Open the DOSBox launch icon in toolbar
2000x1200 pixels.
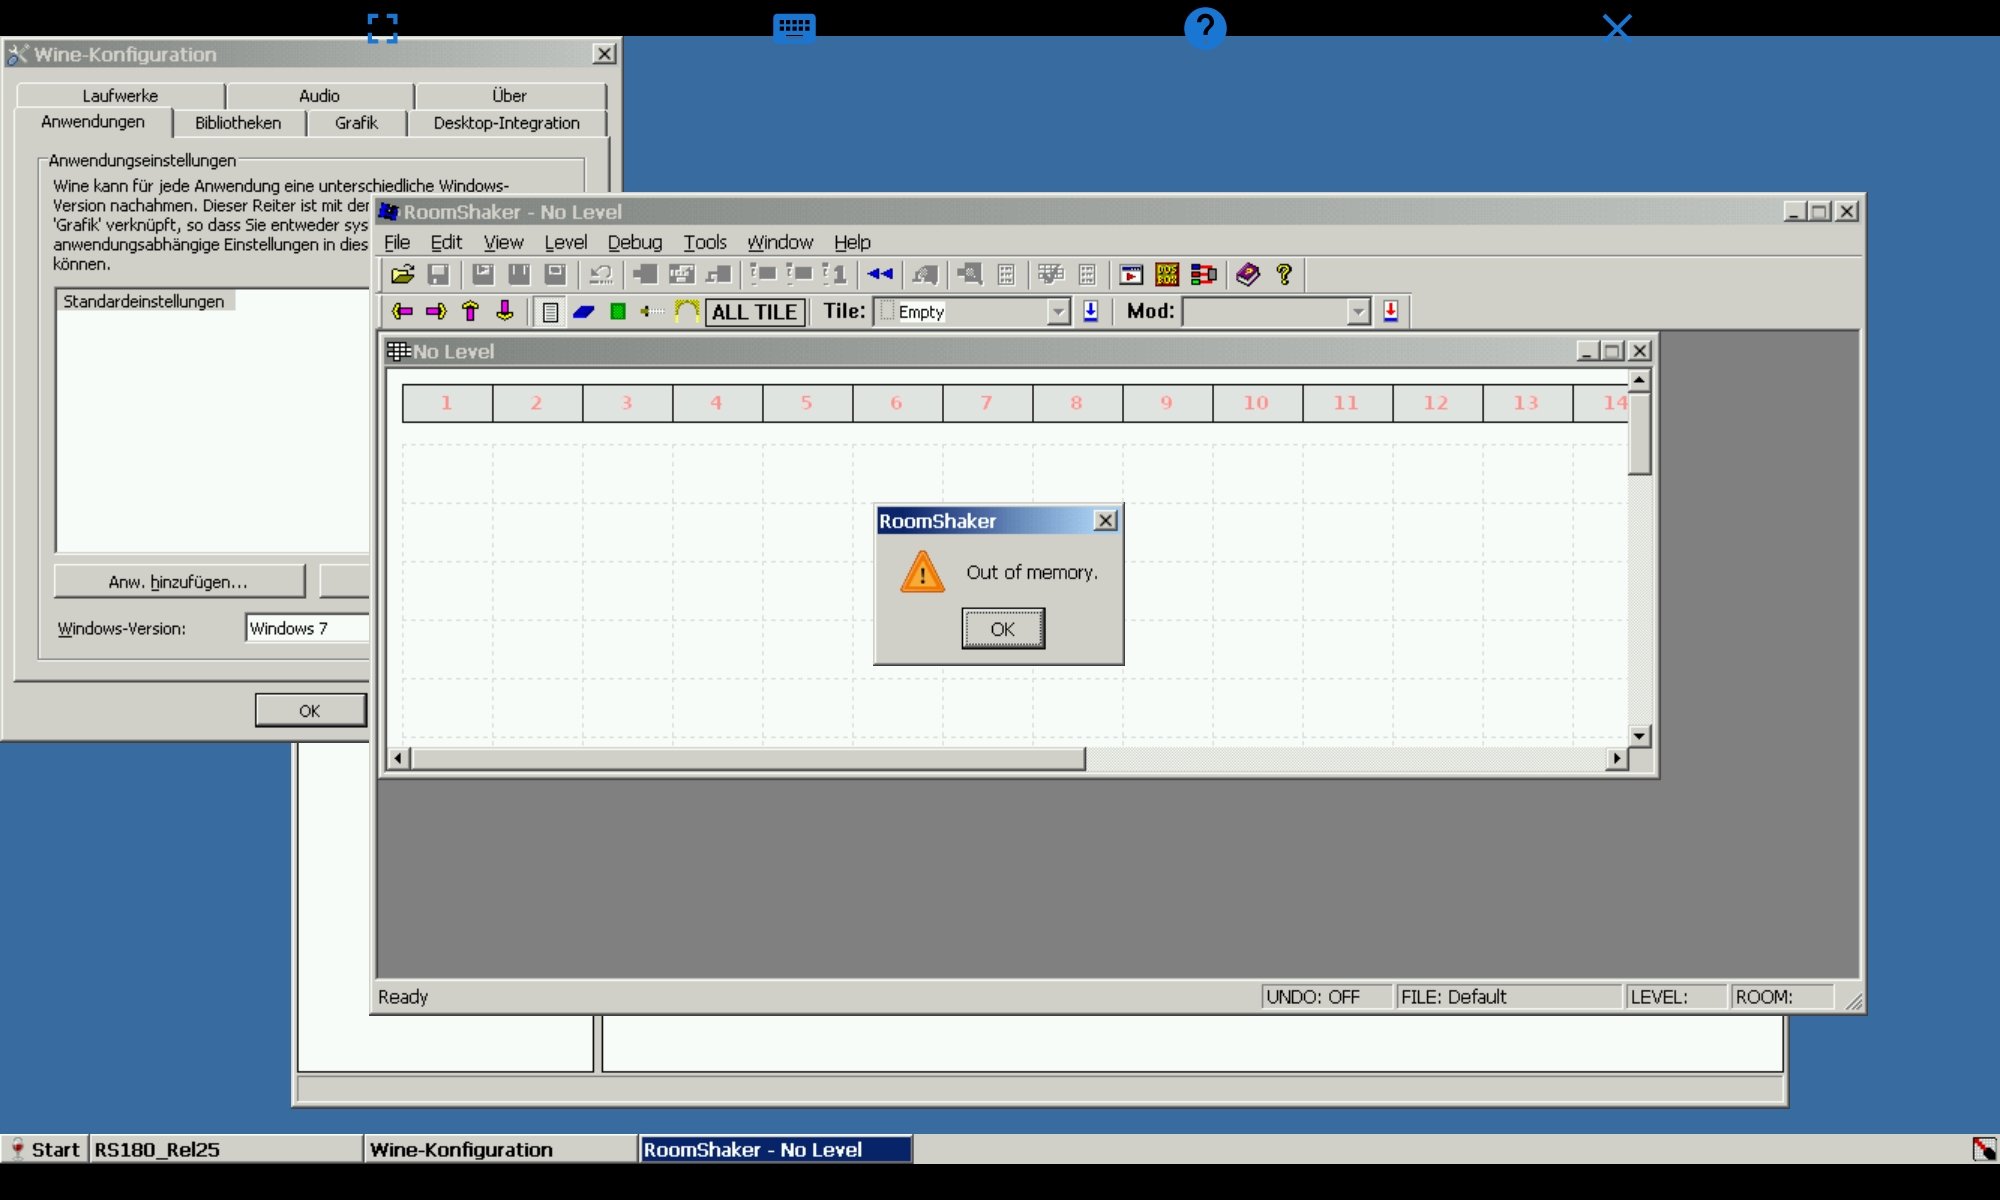click(x=1167, y=274)
